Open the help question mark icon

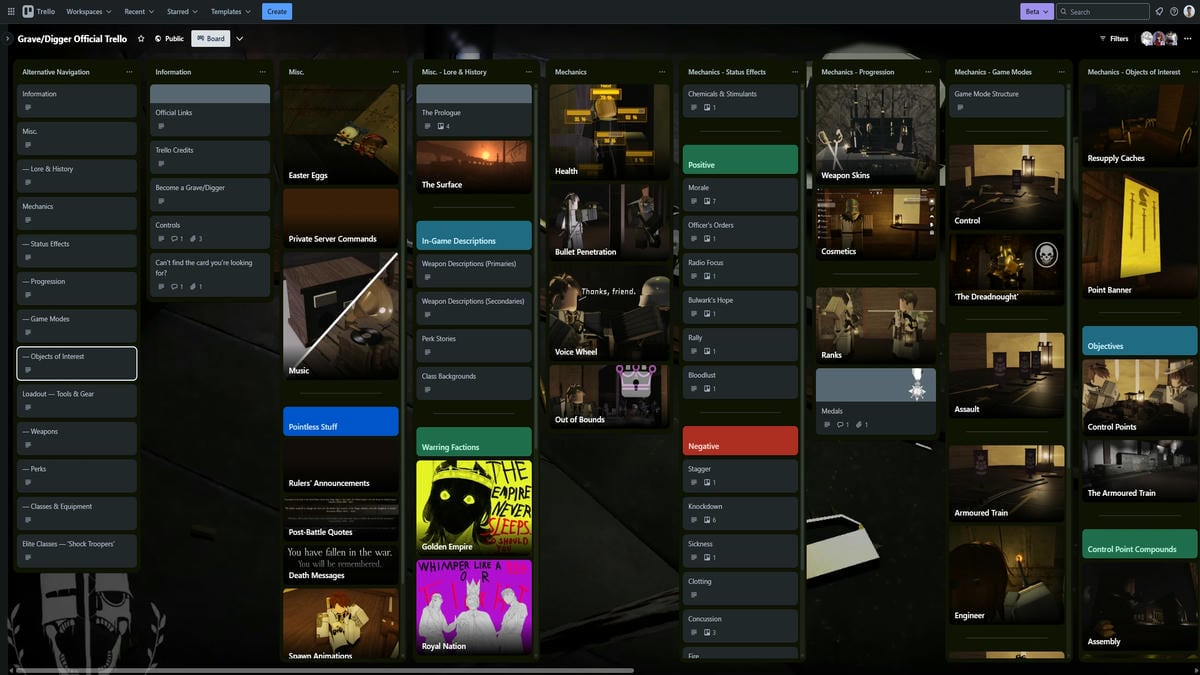[x=1174, y=11]
